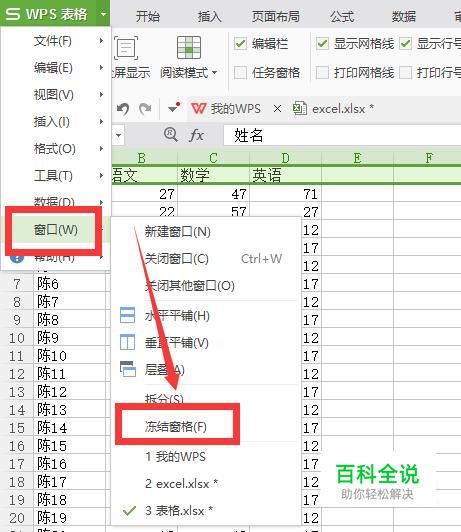
Task: Open the 插入 ribbon tab
Action: point(210,16)
